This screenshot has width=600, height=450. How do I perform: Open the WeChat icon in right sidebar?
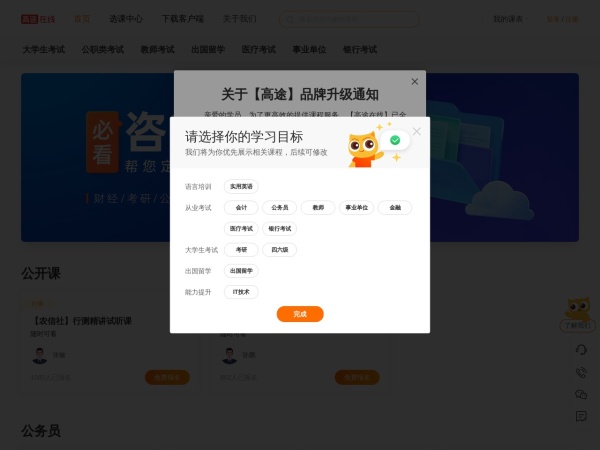[581, 394]
